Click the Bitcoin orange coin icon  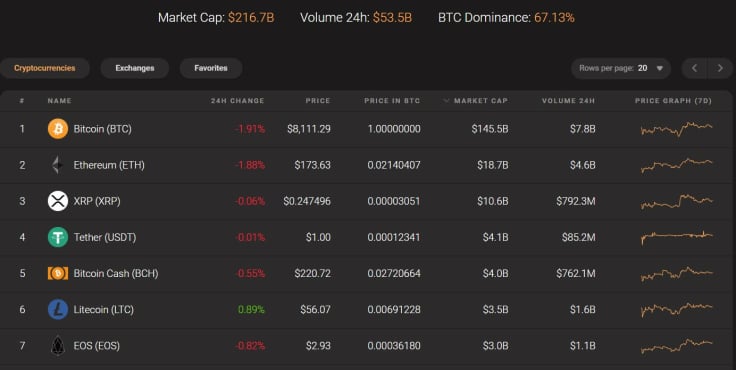pyautogui.click(x=58, y=129)
